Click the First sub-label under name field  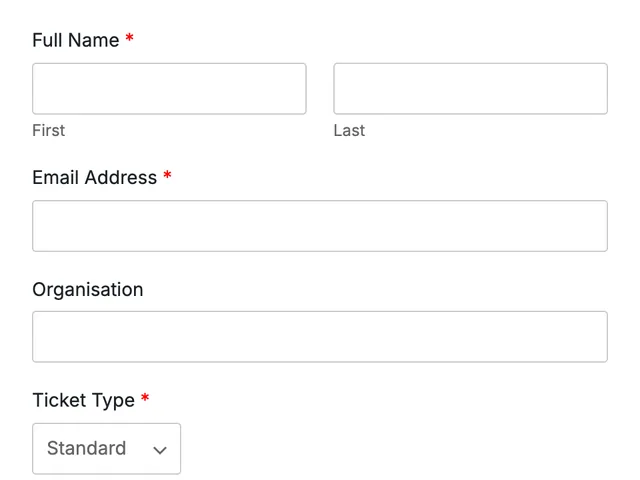click(x=49, y=131)
